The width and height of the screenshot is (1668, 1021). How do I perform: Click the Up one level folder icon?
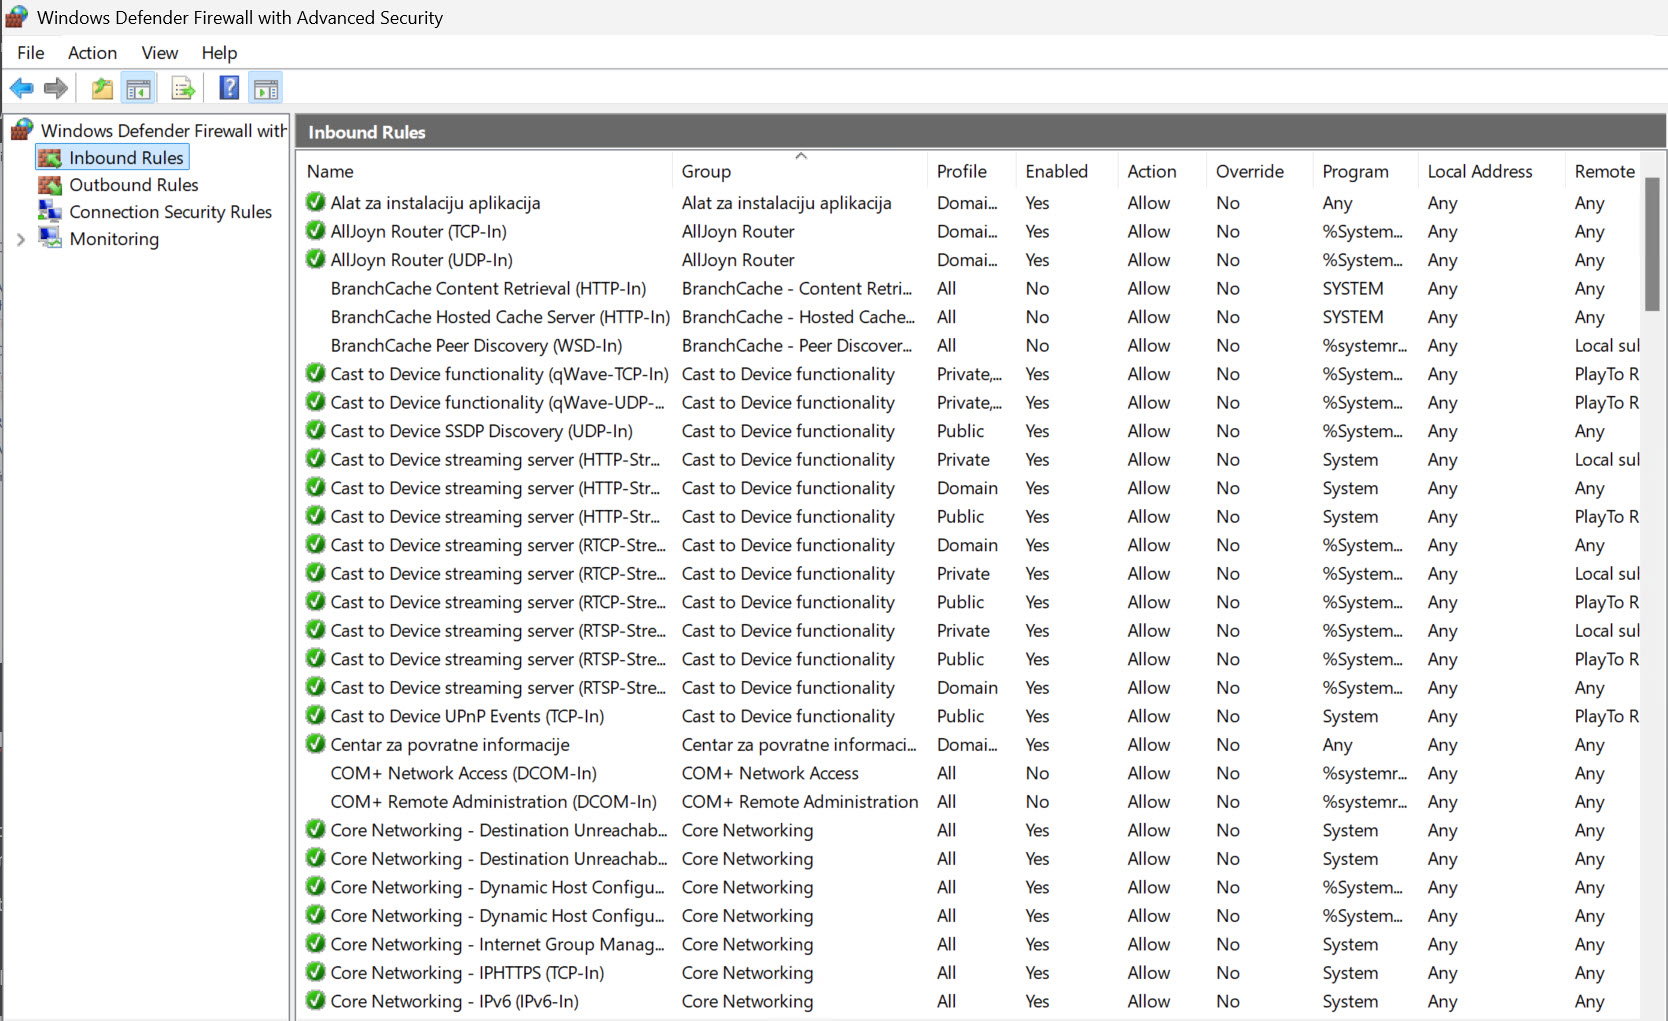[x=102, y=88]
